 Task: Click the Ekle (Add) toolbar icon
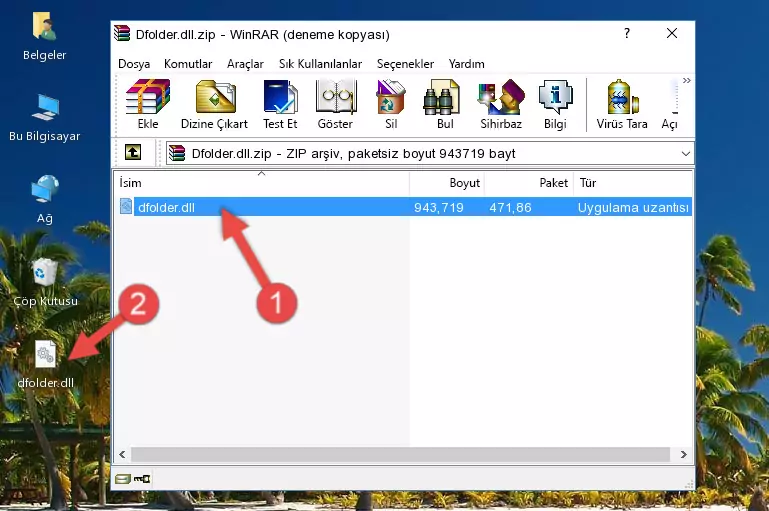click(148, 104)
